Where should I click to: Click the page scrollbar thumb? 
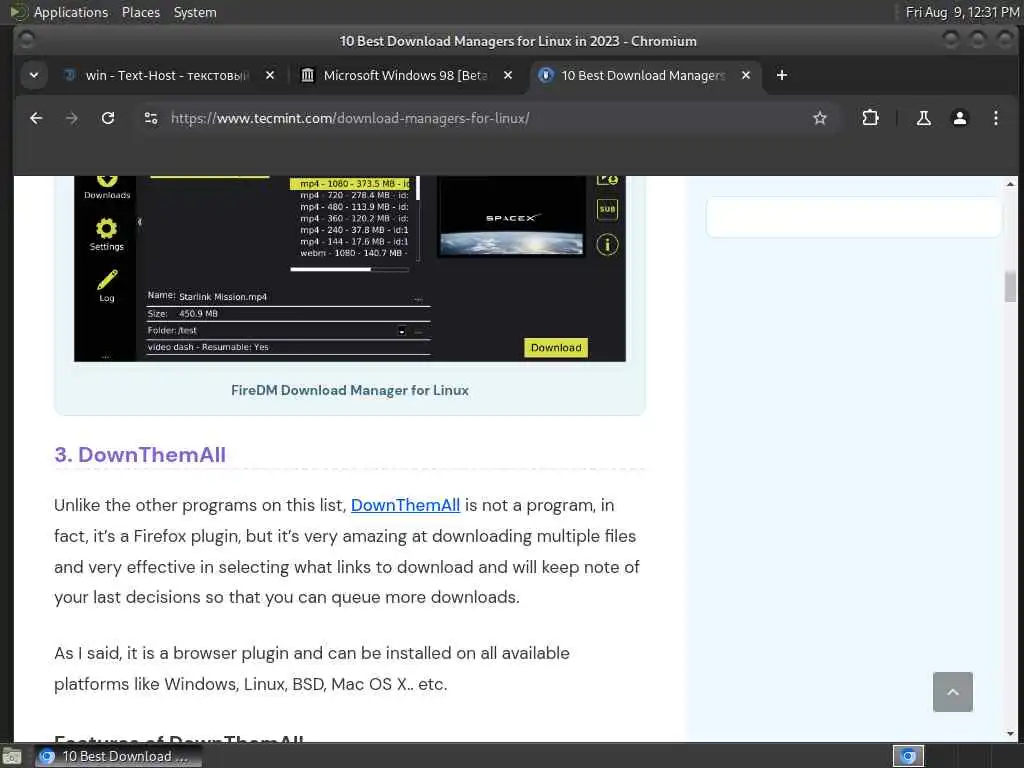tap(1010, 287)
